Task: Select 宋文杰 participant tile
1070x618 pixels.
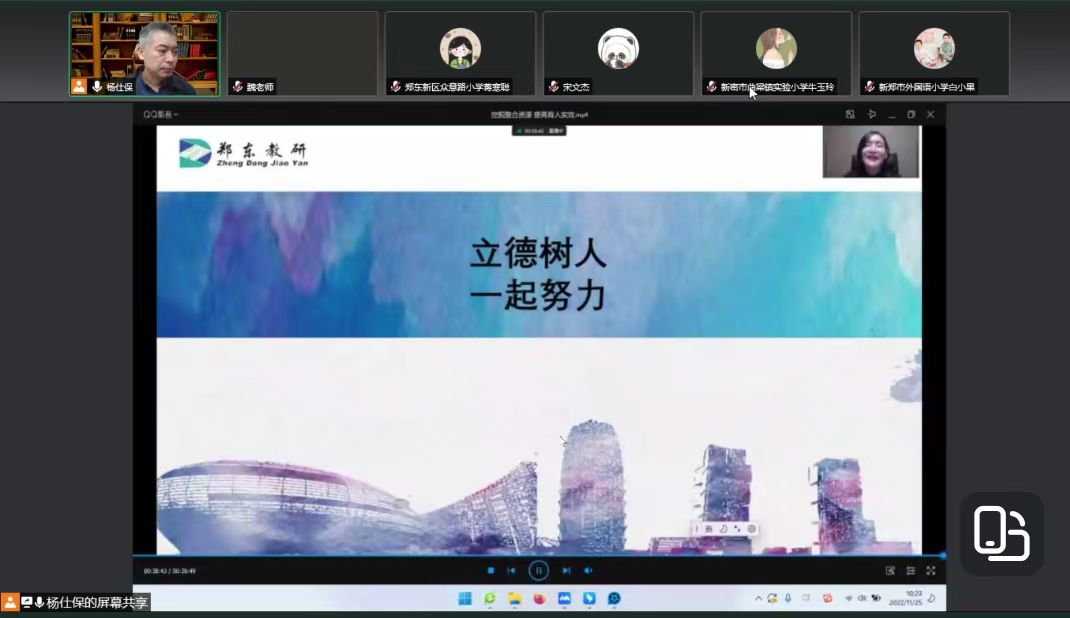Action: 618,54
